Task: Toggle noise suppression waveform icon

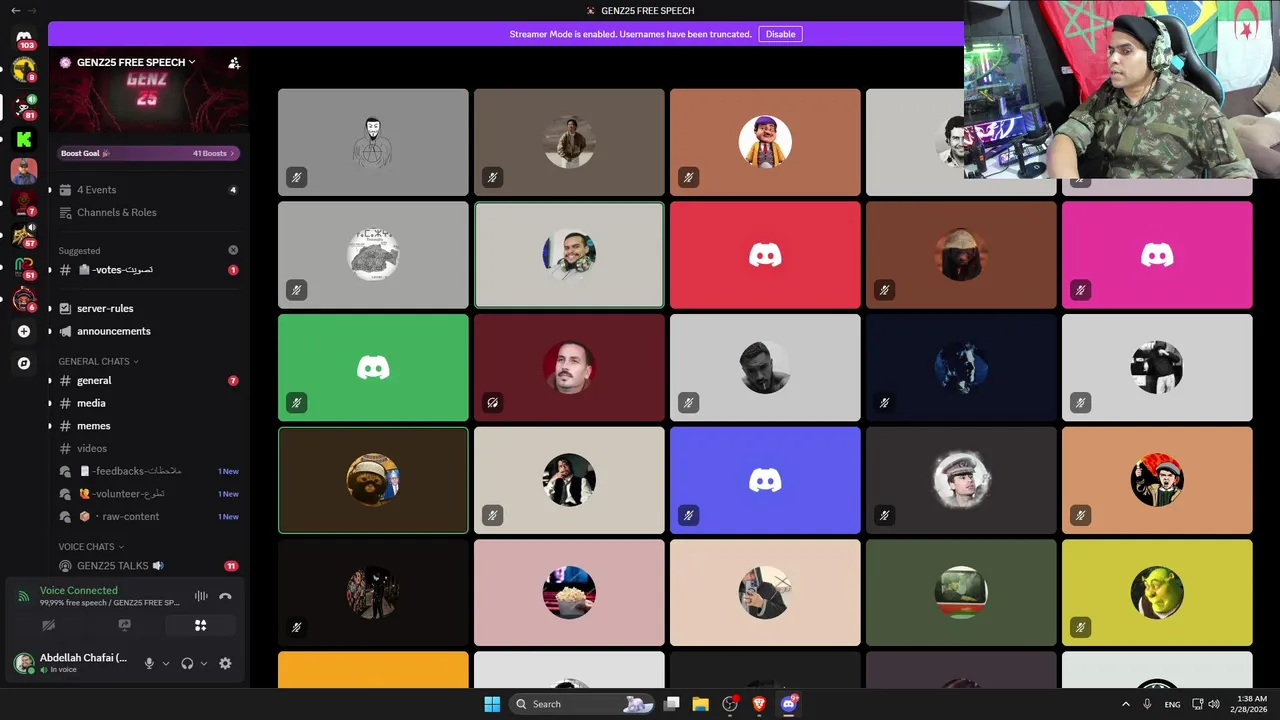Action: [201, 596]
